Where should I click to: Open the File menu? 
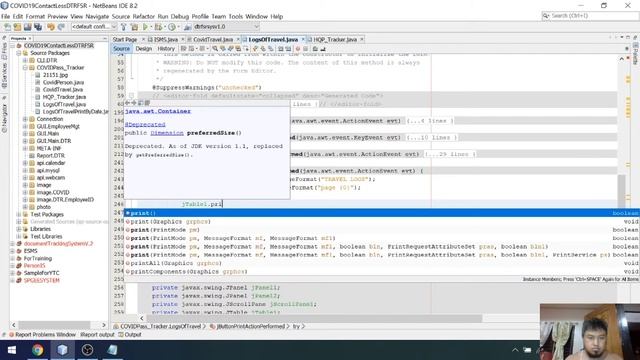pyautogui.click(x=5, y=16)
